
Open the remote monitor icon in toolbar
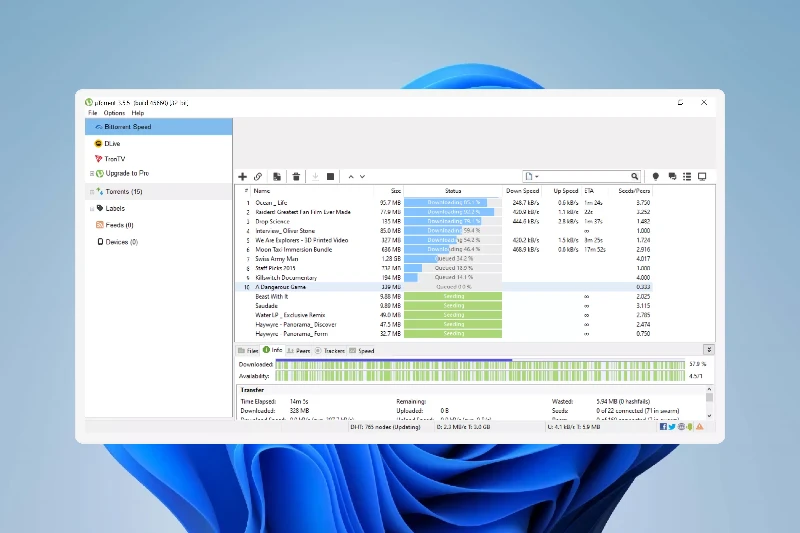click(702, 177)
